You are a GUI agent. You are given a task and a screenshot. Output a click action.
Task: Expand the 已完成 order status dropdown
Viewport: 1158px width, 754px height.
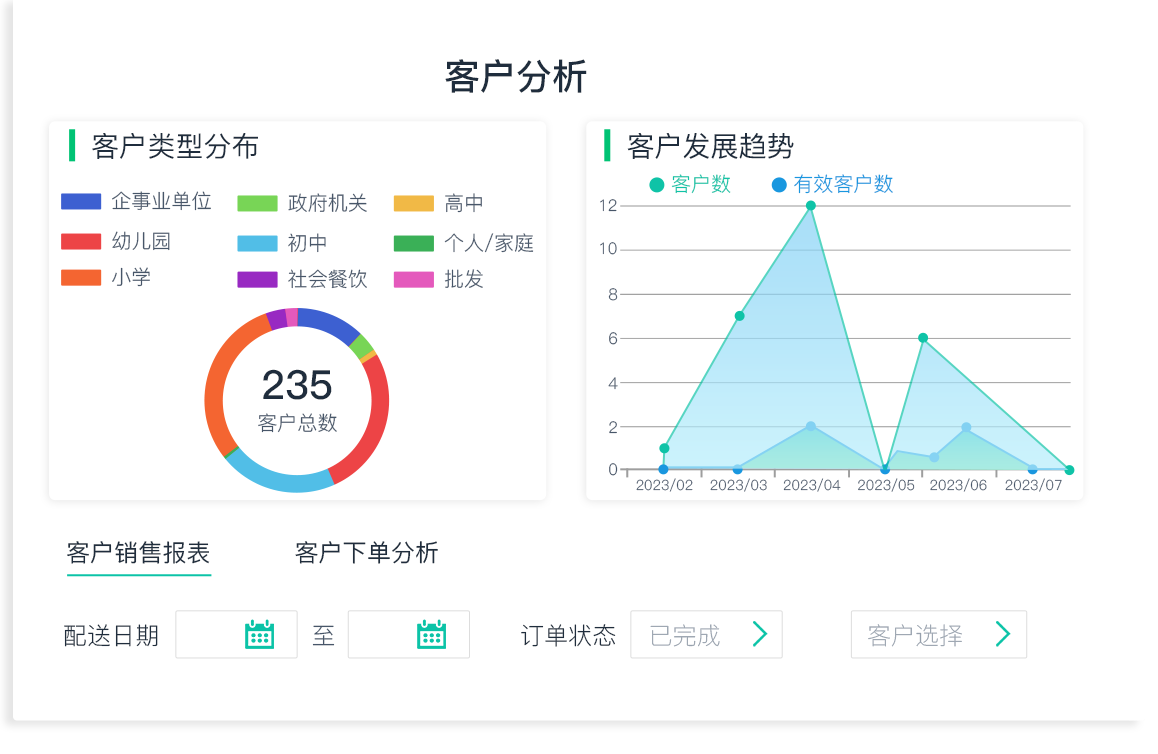(x=705, y=634)
